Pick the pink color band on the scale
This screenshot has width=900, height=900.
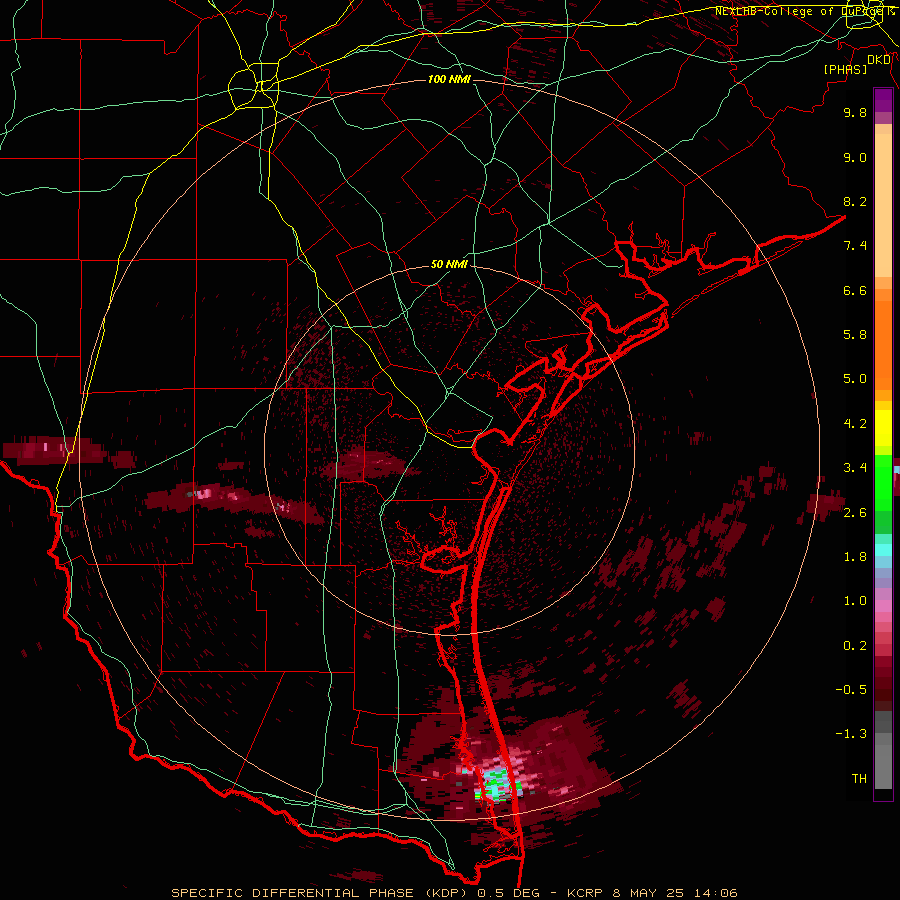(x=883, y=606)
